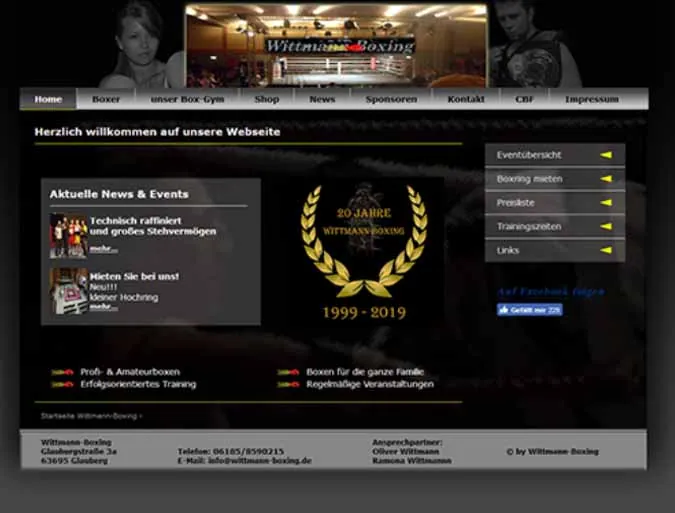Open the Kontakt page
This screenshot has width=675, height=513.
tap(466, 99)
